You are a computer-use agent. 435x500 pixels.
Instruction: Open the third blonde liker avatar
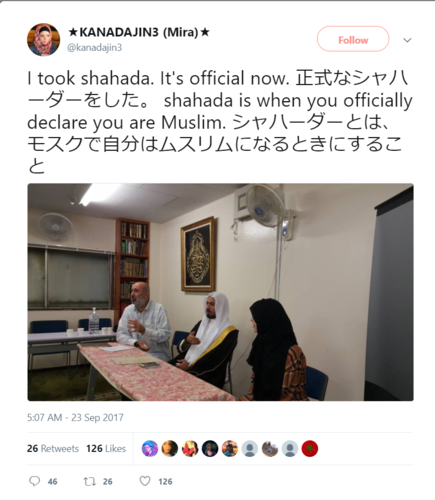(x=190, y=448)
